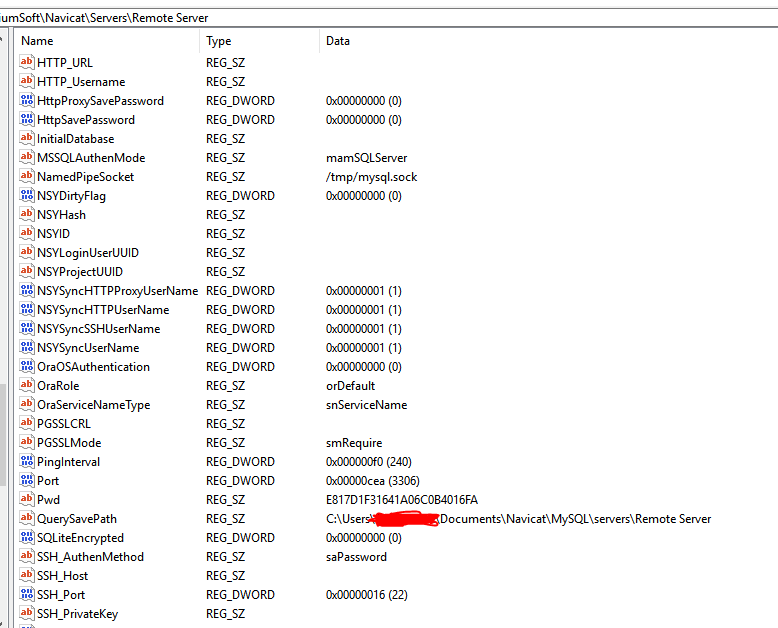Screen dimensions: 778x628
Task: Click the DWORD icon beside NSYDirtyFlag
Action: tap(27, 195)
